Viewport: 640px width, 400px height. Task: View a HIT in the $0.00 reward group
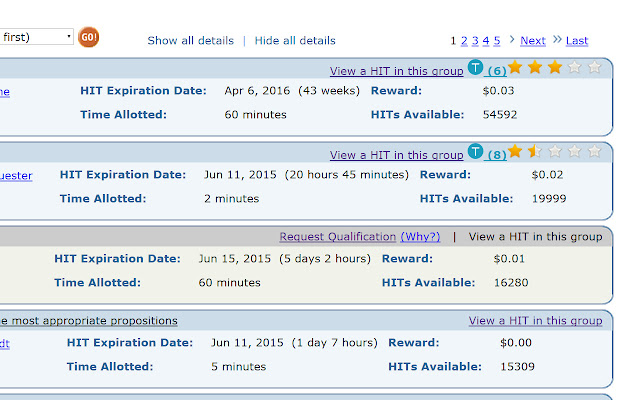[x=535, y=321]
